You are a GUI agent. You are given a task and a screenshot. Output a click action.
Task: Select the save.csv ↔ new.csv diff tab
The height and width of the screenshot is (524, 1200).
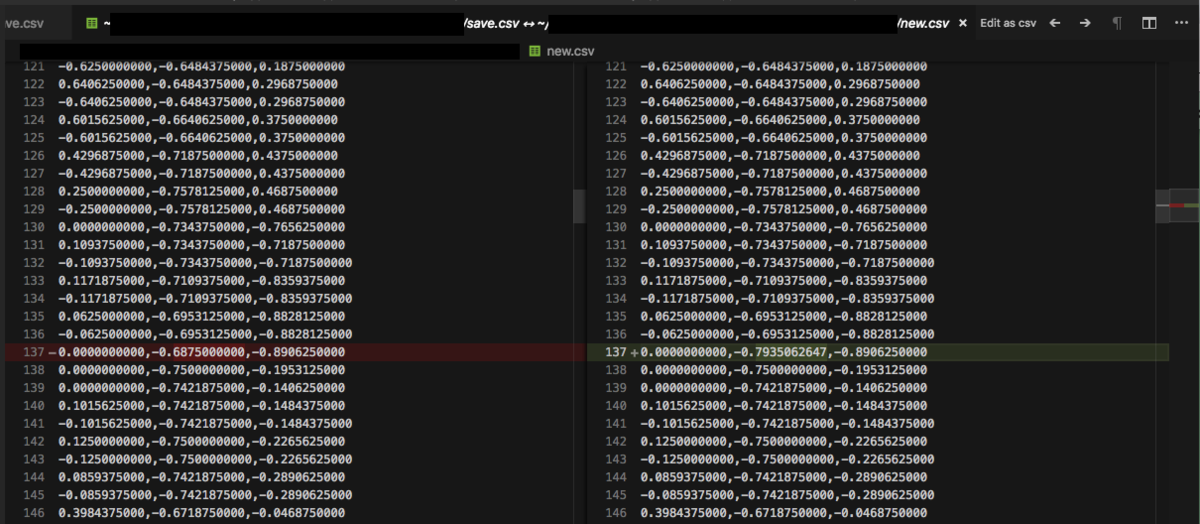523,22
